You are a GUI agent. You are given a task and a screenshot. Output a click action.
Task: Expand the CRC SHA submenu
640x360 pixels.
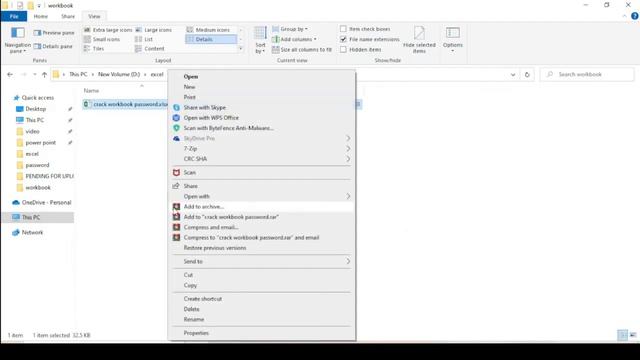(261, 159)
